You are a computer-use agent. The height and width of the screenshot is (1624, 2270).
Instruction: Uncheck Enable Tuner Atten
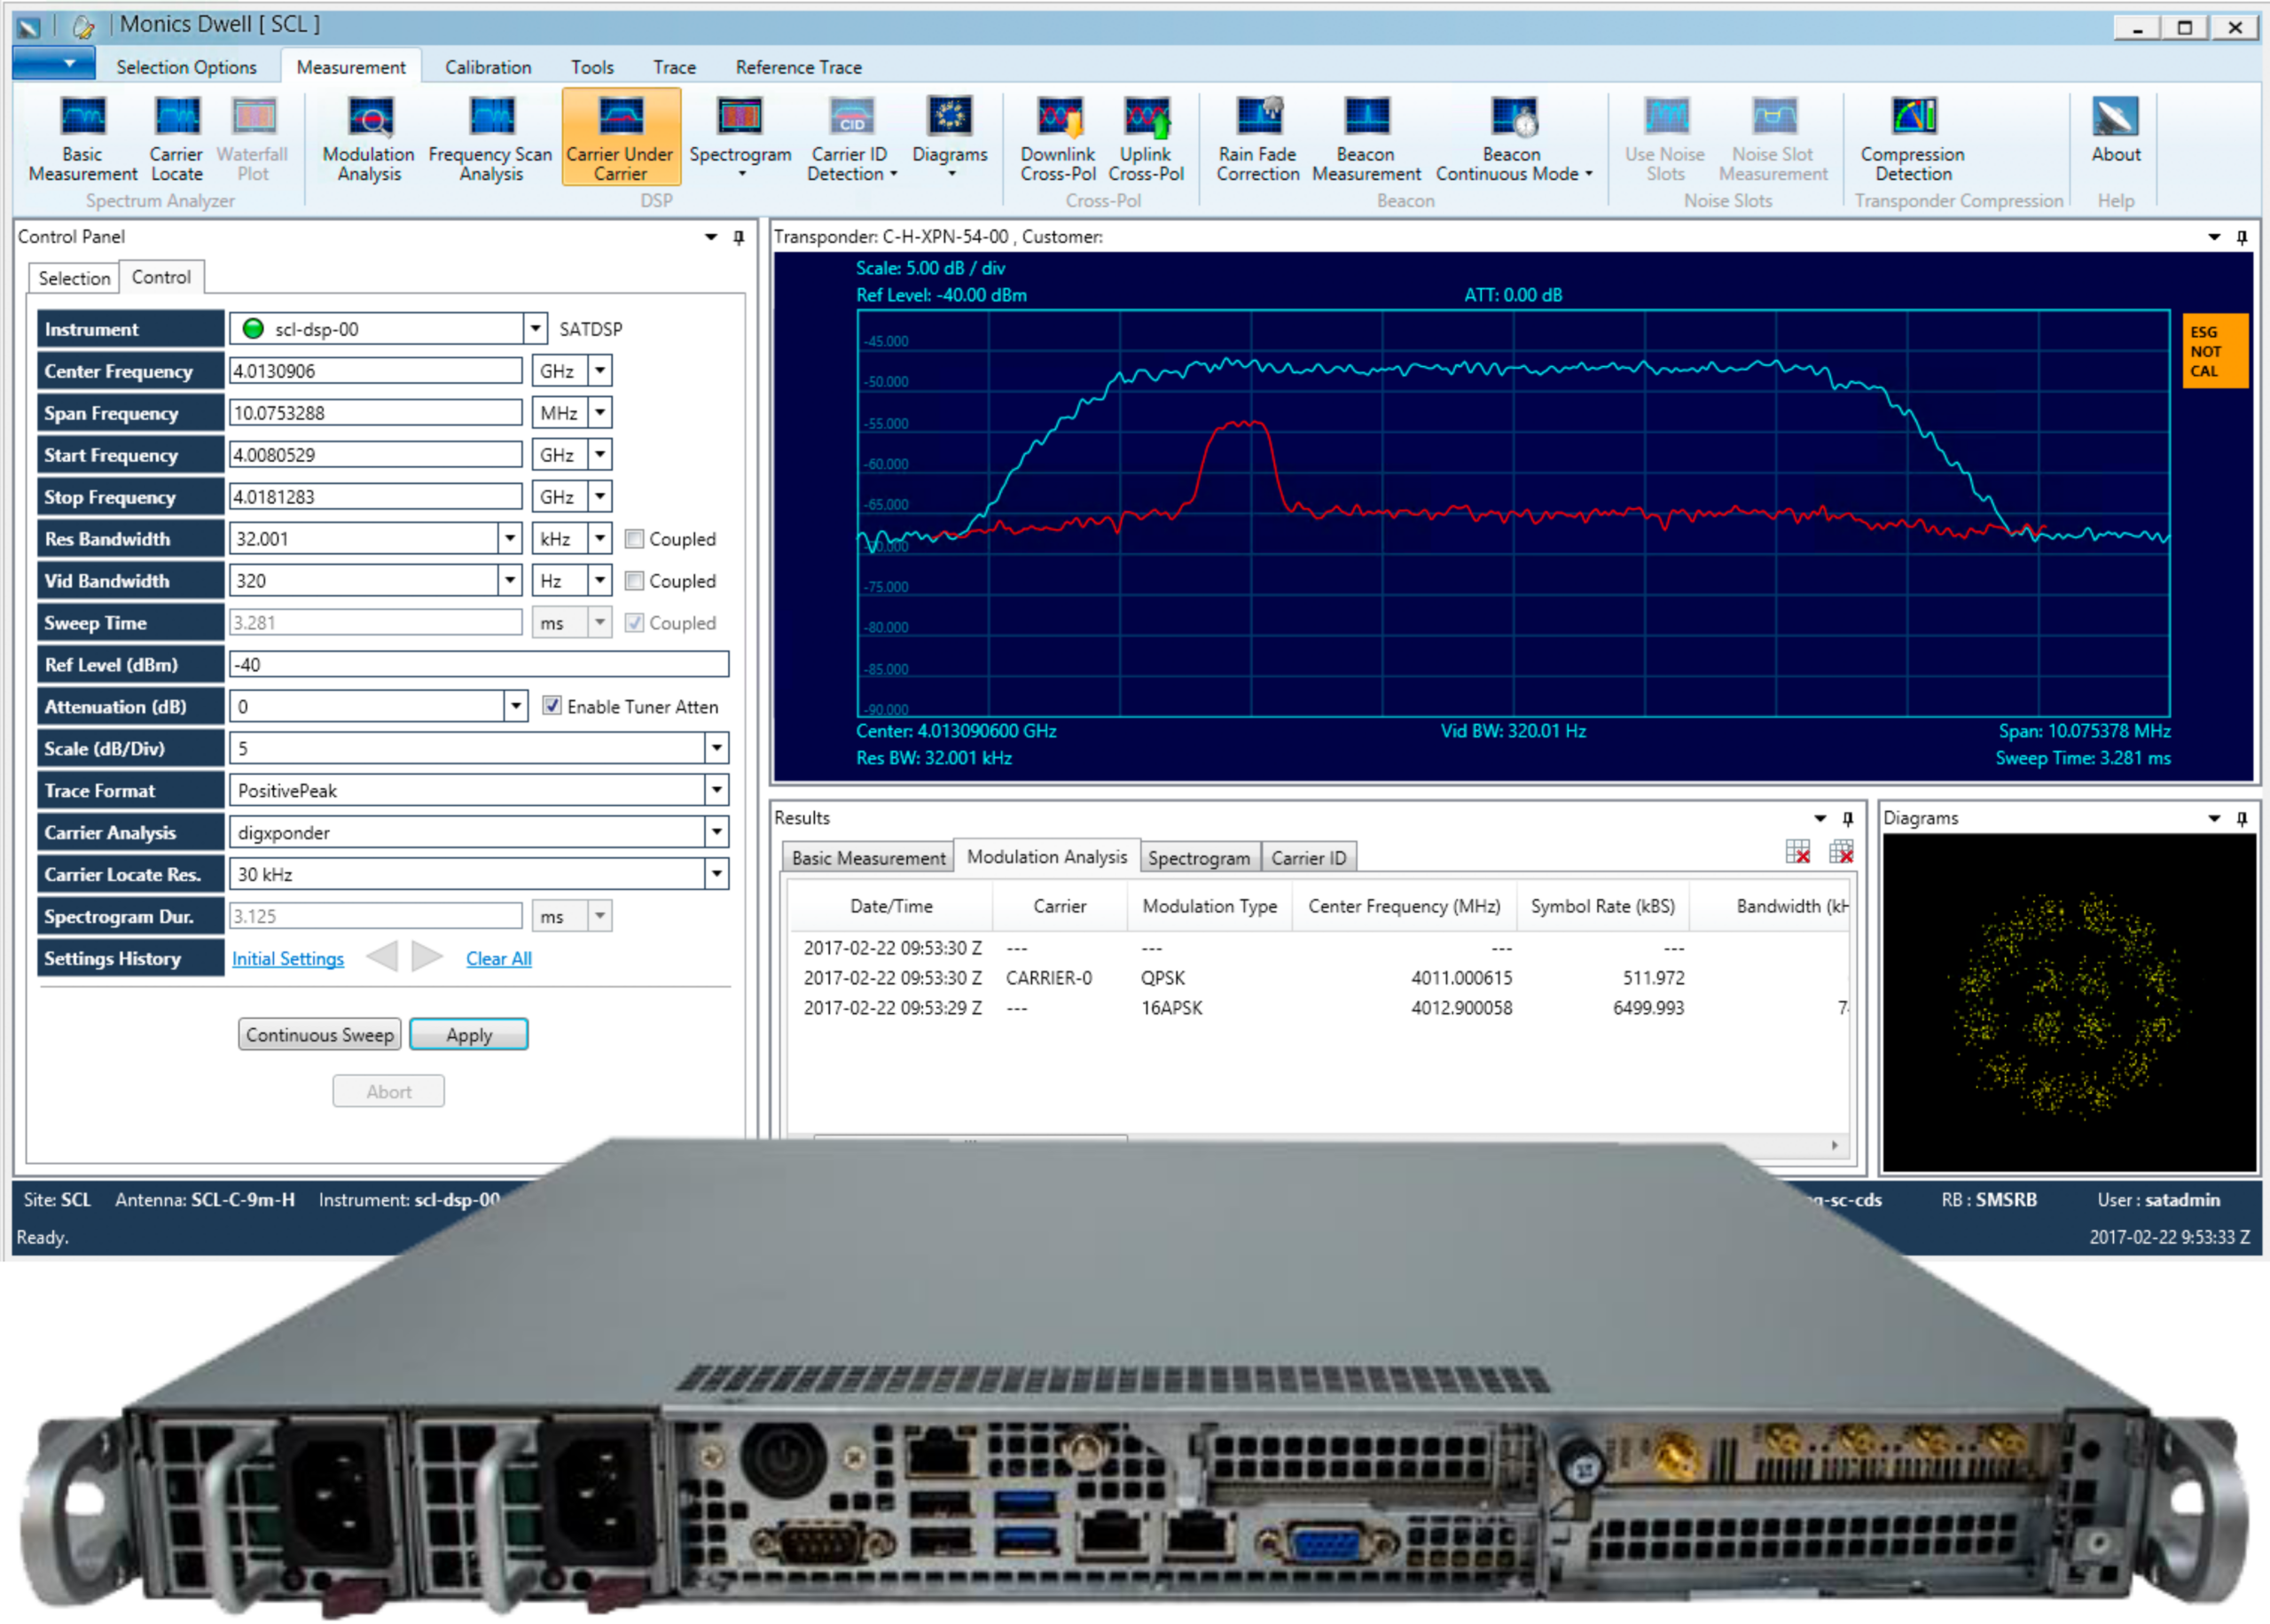tap(551, 706)
